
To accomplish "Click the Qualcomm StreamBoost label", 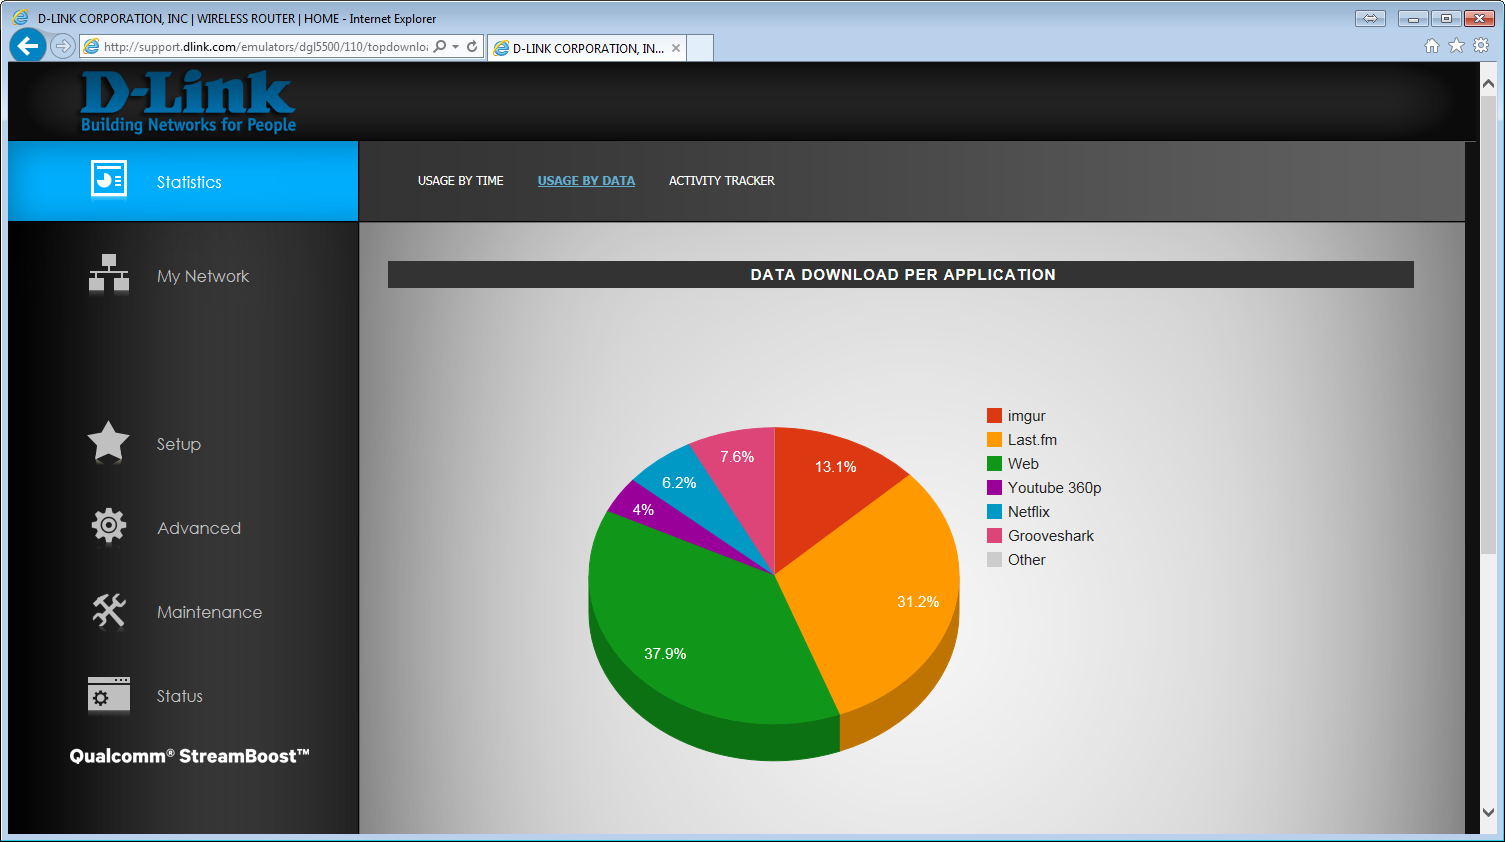I will pyautogui.click(x=190, y=756).
